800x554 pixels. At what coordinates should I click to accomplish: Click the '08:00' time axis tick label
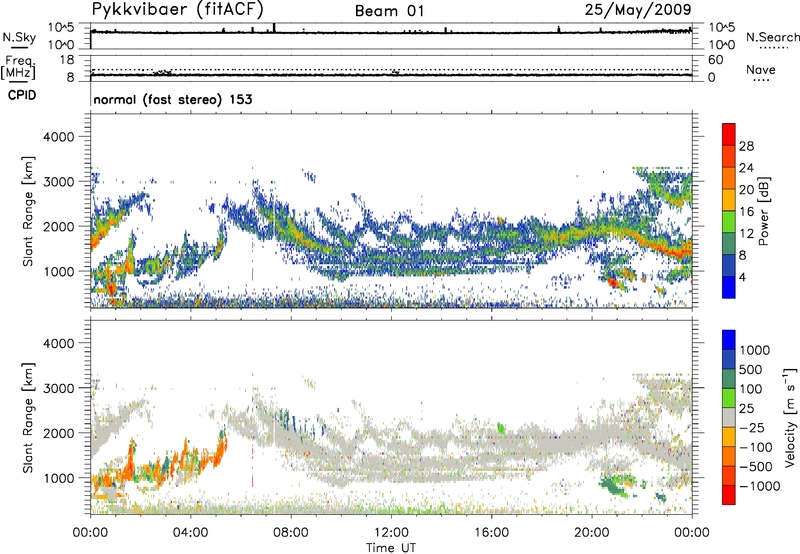click(291, 533)
